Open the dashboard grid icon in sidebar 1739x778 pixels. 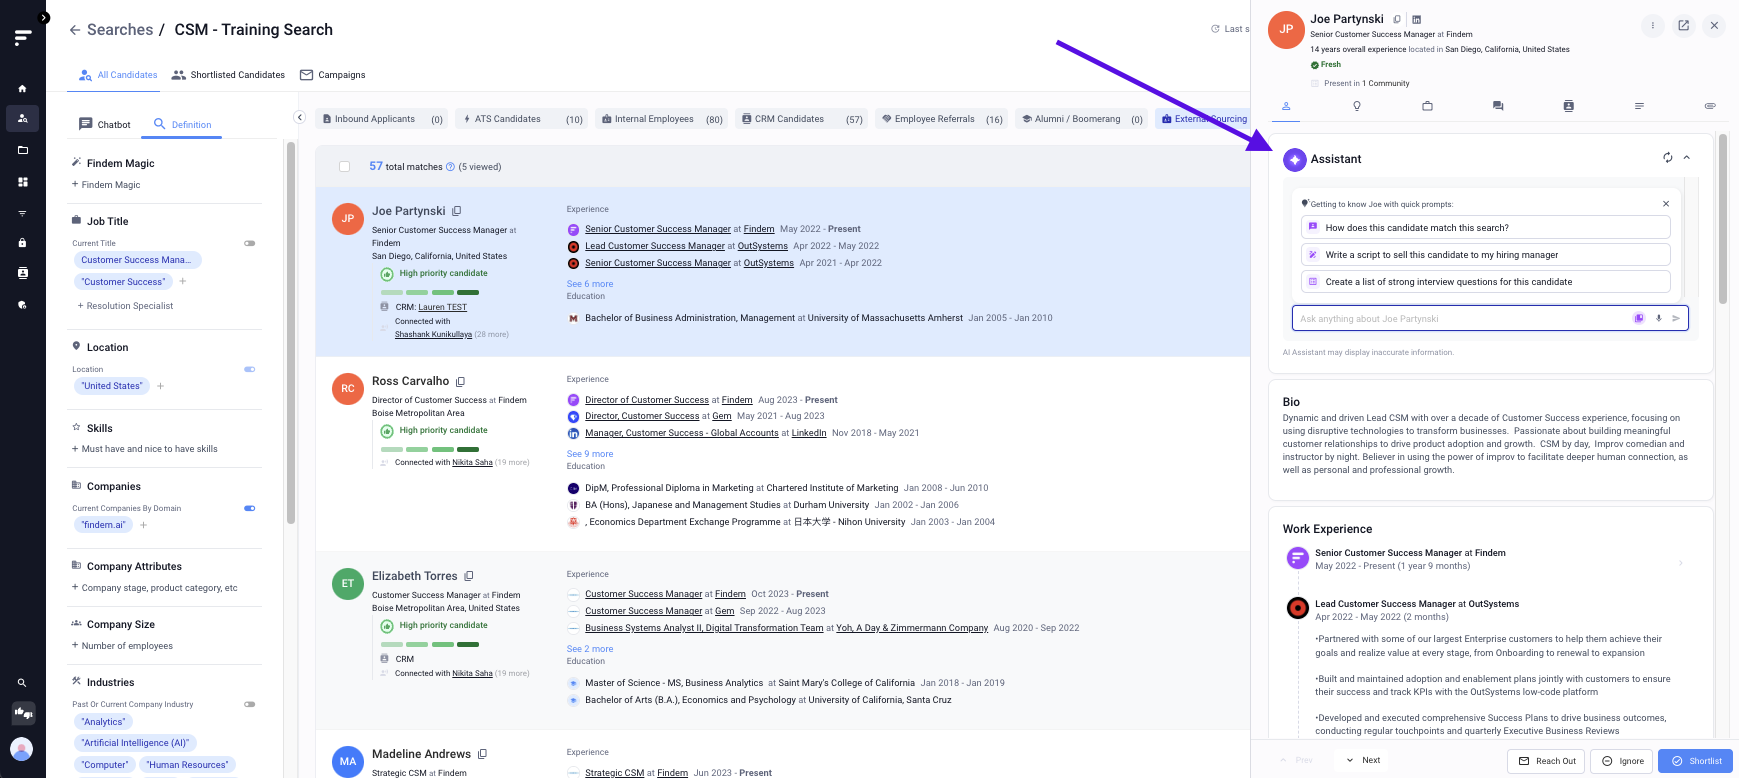pyautogui.click(x=22, y=182)
